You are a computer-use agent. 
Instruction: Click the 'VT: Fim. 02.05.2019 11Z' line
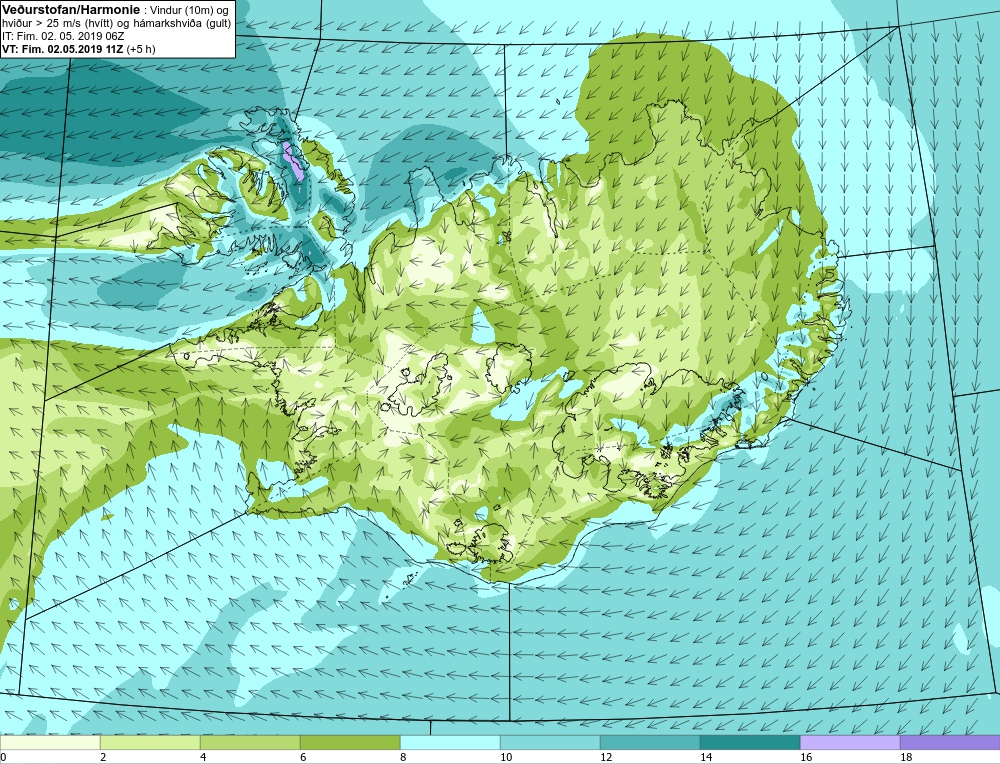click(x=63, y=49)
